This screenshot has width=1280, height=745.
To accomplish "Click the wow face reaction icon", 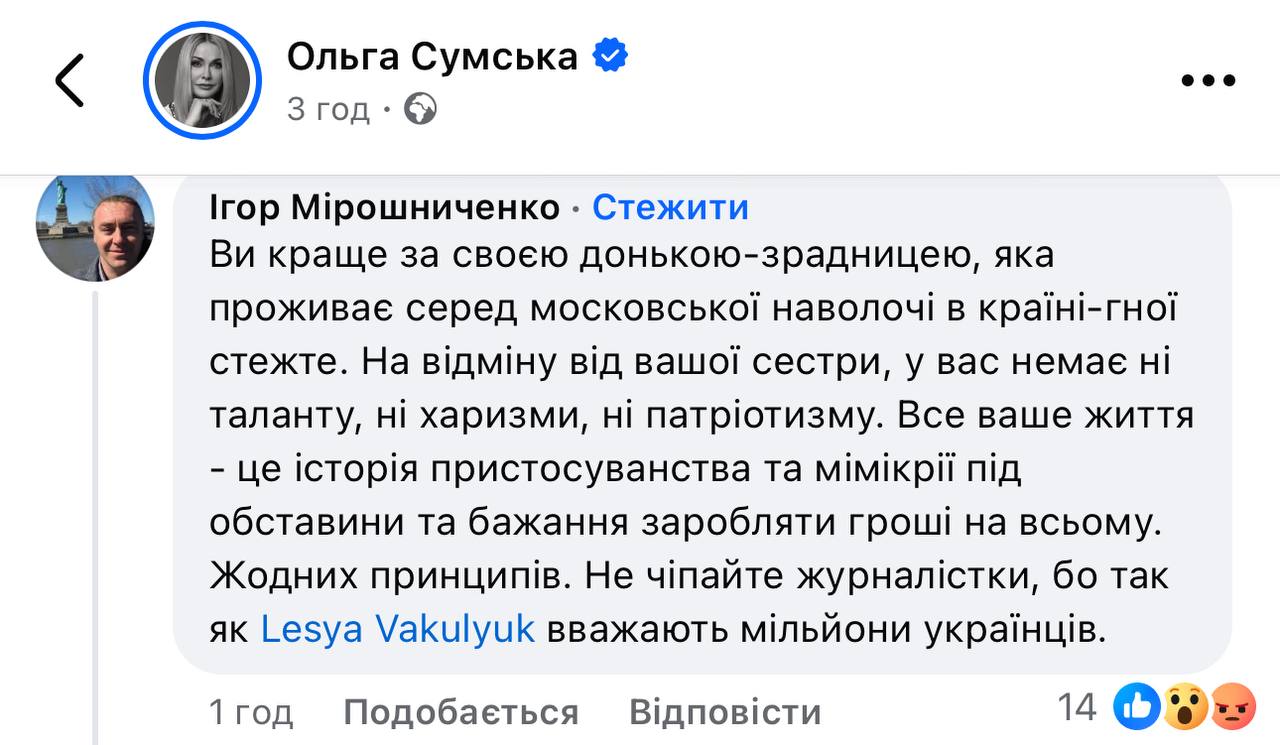I will [x=1182, y=708].
